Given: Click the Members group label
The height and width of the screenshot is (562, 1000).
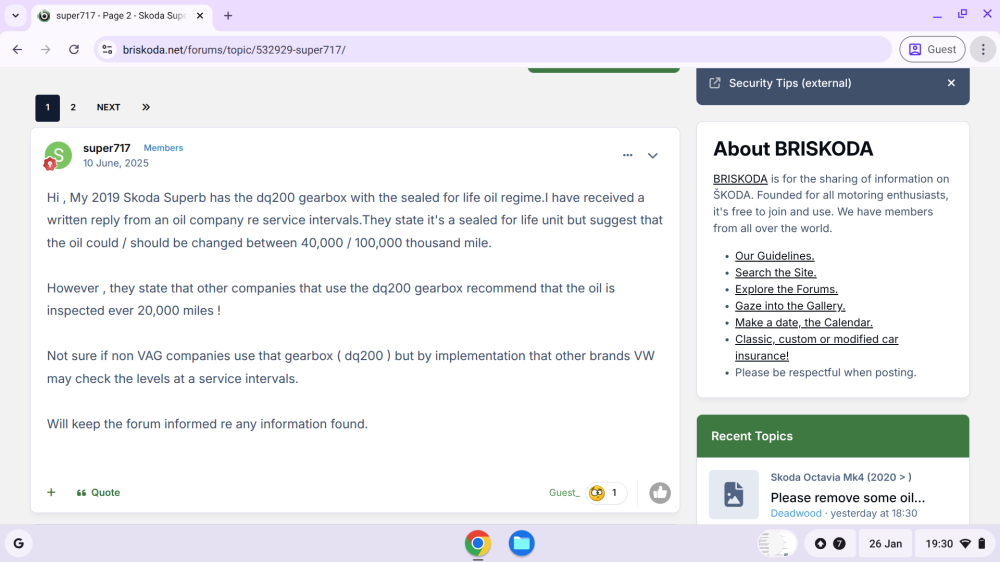Looking at the screenshot, I should (163, 148).
